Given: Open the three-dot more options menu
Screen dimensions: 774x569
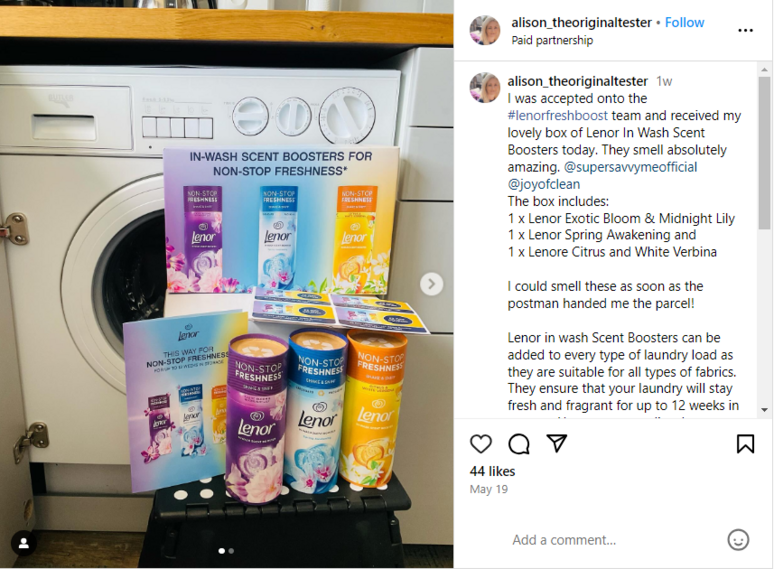Looking at the screenshot, I should (745, 31).
